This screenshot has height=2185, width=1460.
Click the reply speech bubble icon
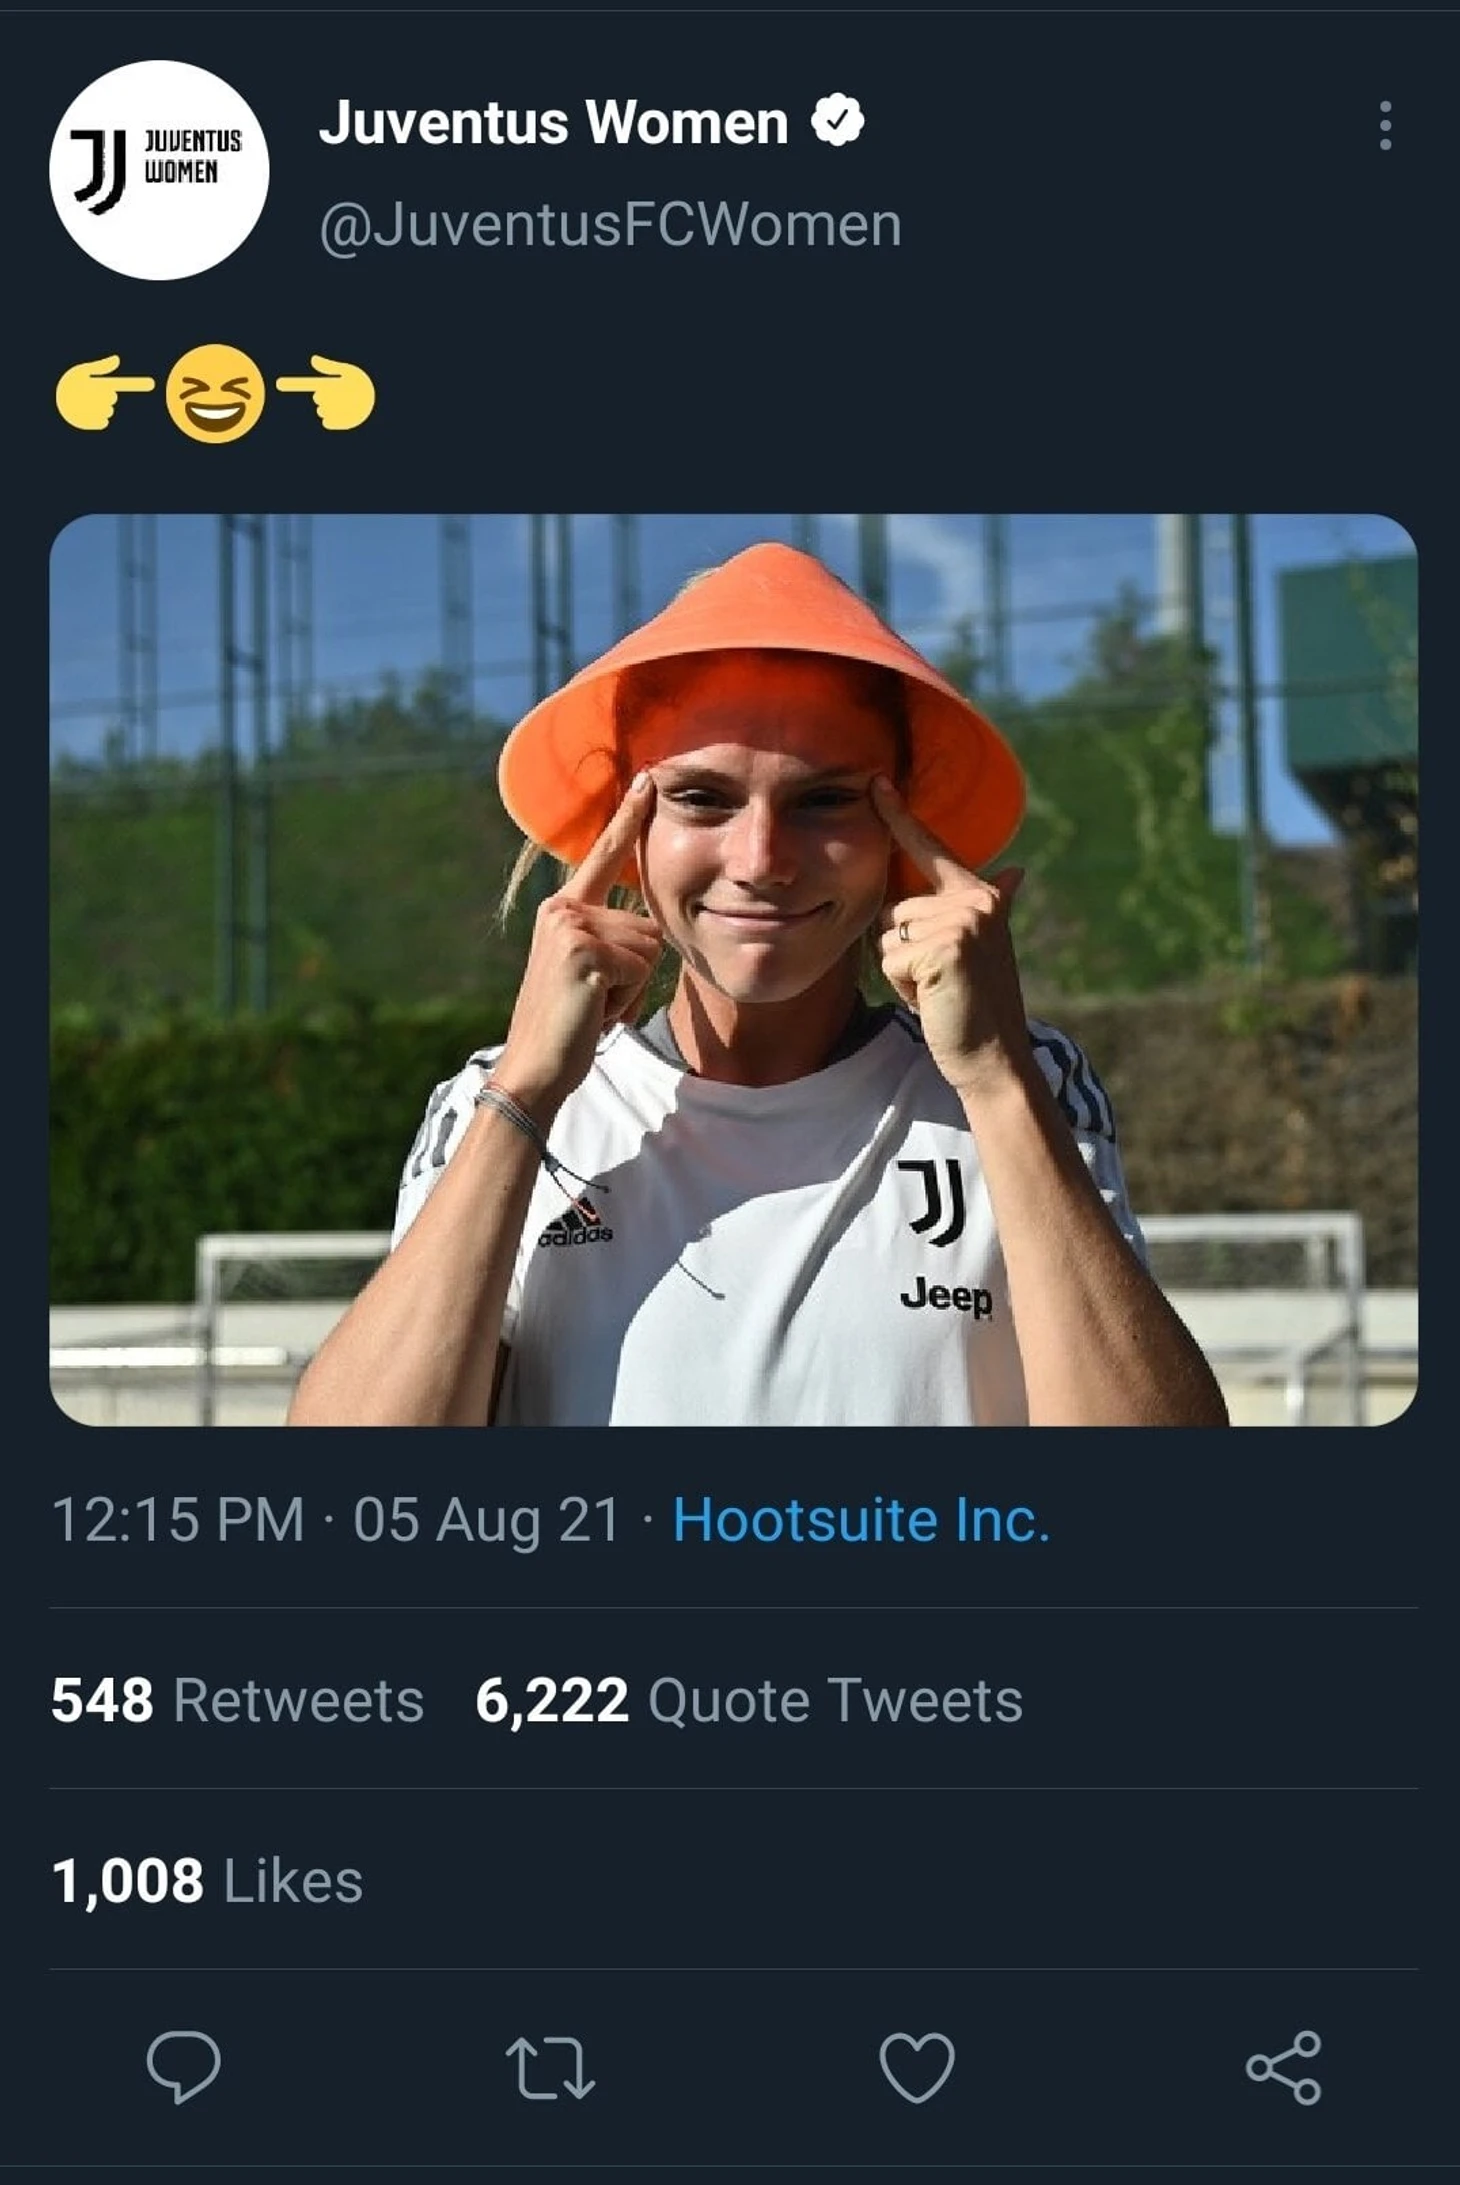tap(183, 2066)
